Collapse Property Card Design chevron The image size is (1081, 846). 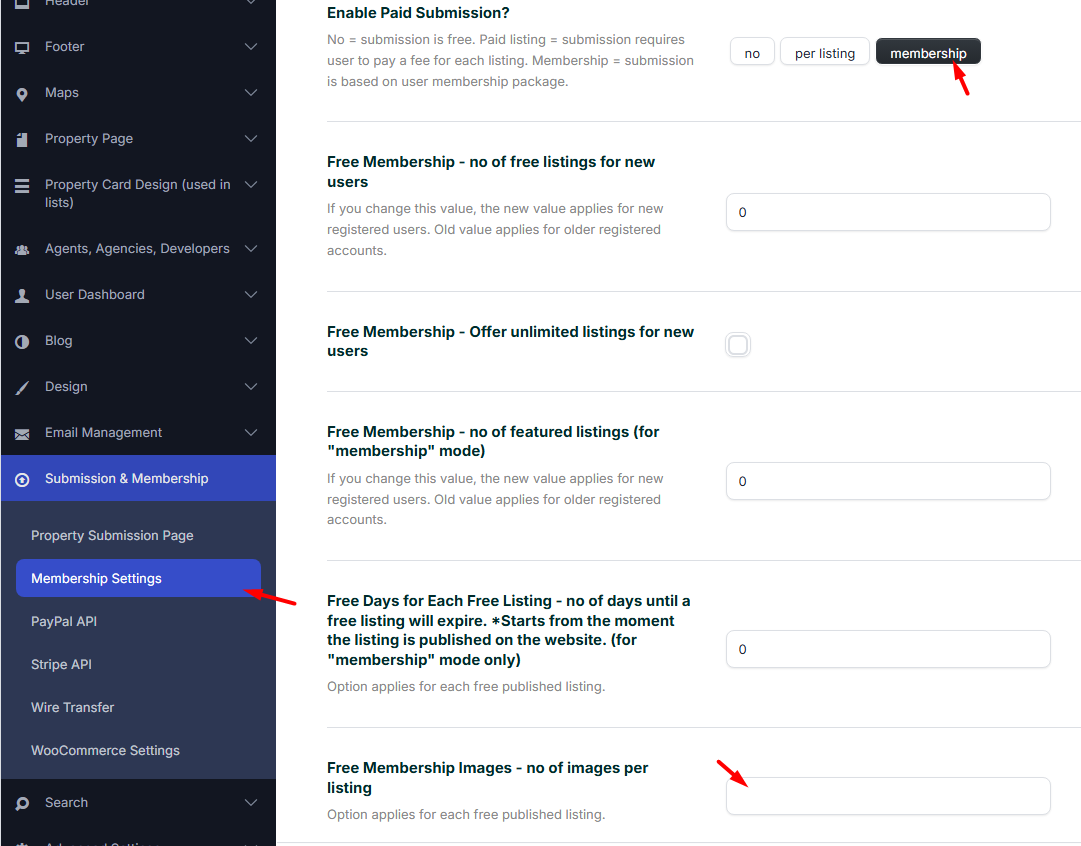click(x=251, y=185)
